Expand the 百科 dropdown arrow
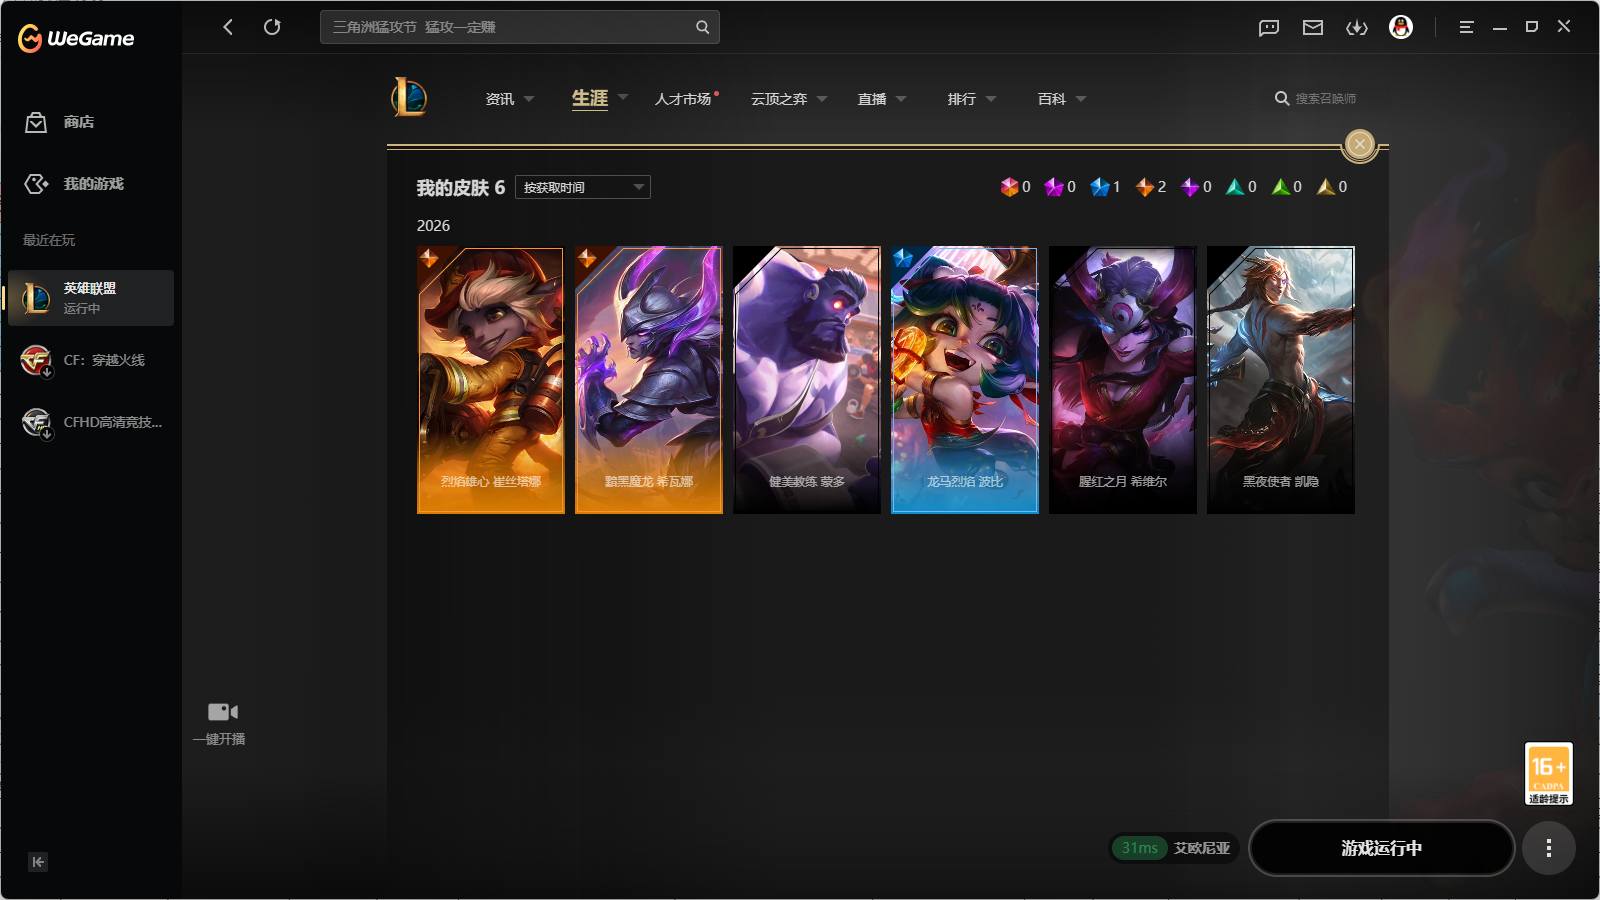The width and height of the screenshot is (1600, 900). (x=1081, y=99)
